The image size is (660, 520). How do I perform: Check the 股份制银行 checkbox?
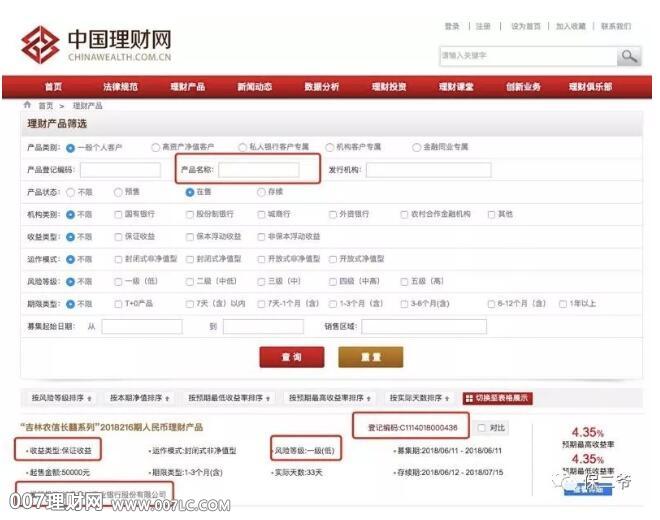pyautogui.click(x=190, y=214)
